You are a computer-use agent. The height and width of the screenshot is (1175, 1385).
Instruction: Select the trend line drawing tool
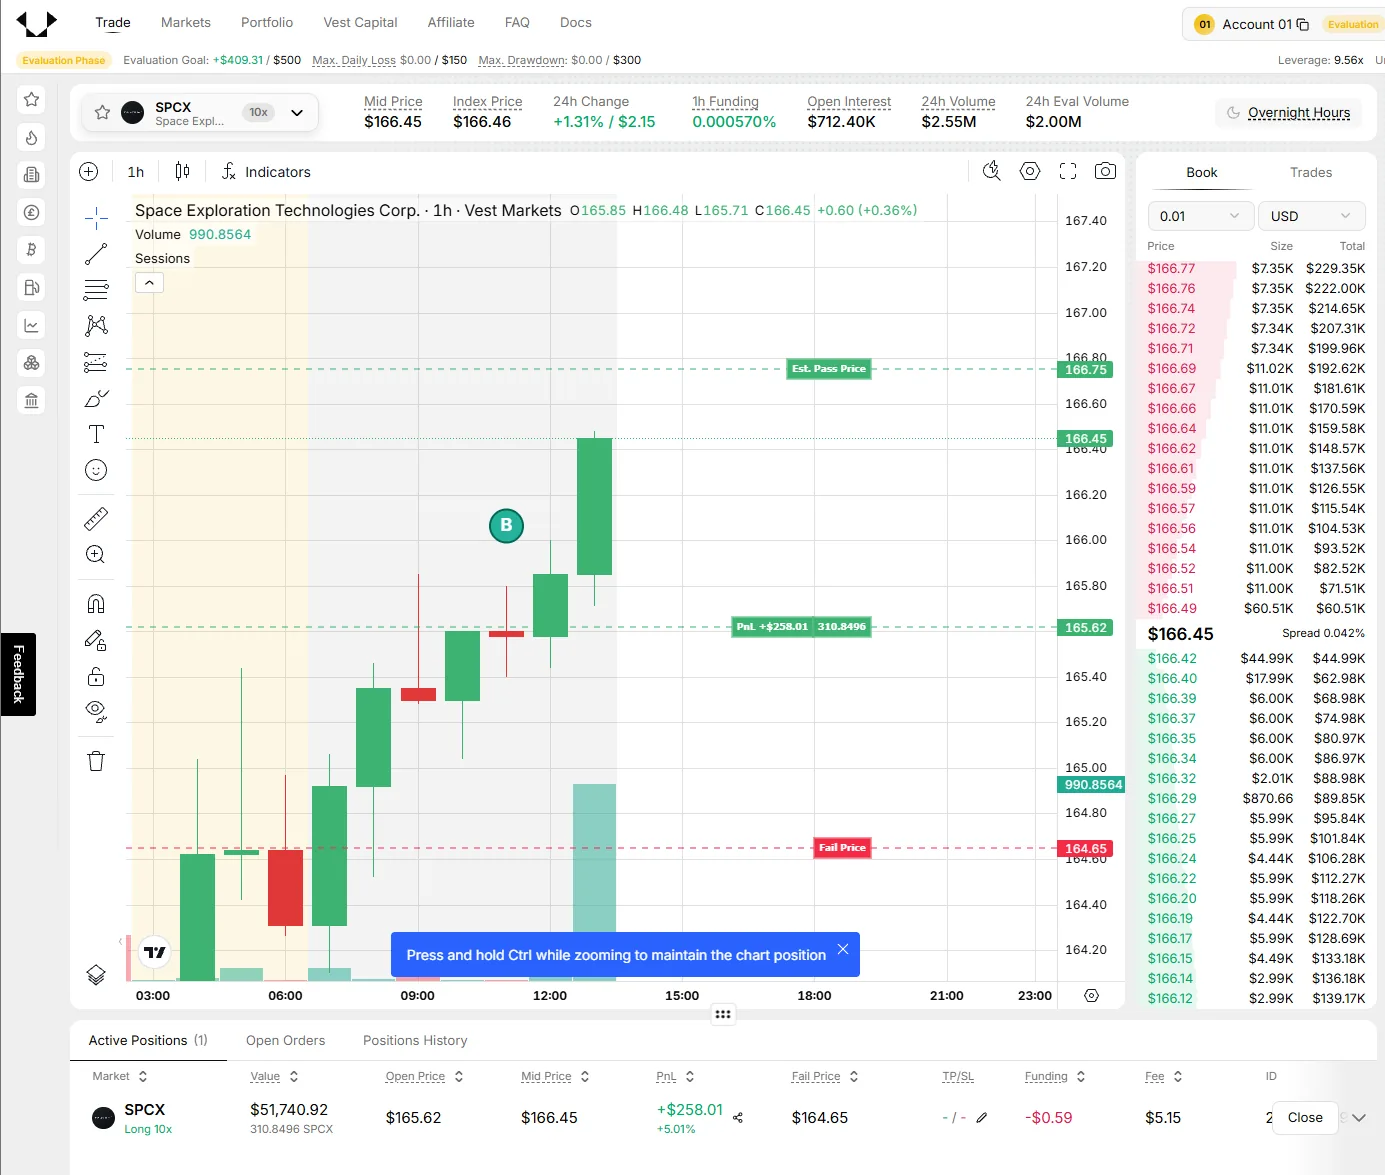(x=96, y=254)
